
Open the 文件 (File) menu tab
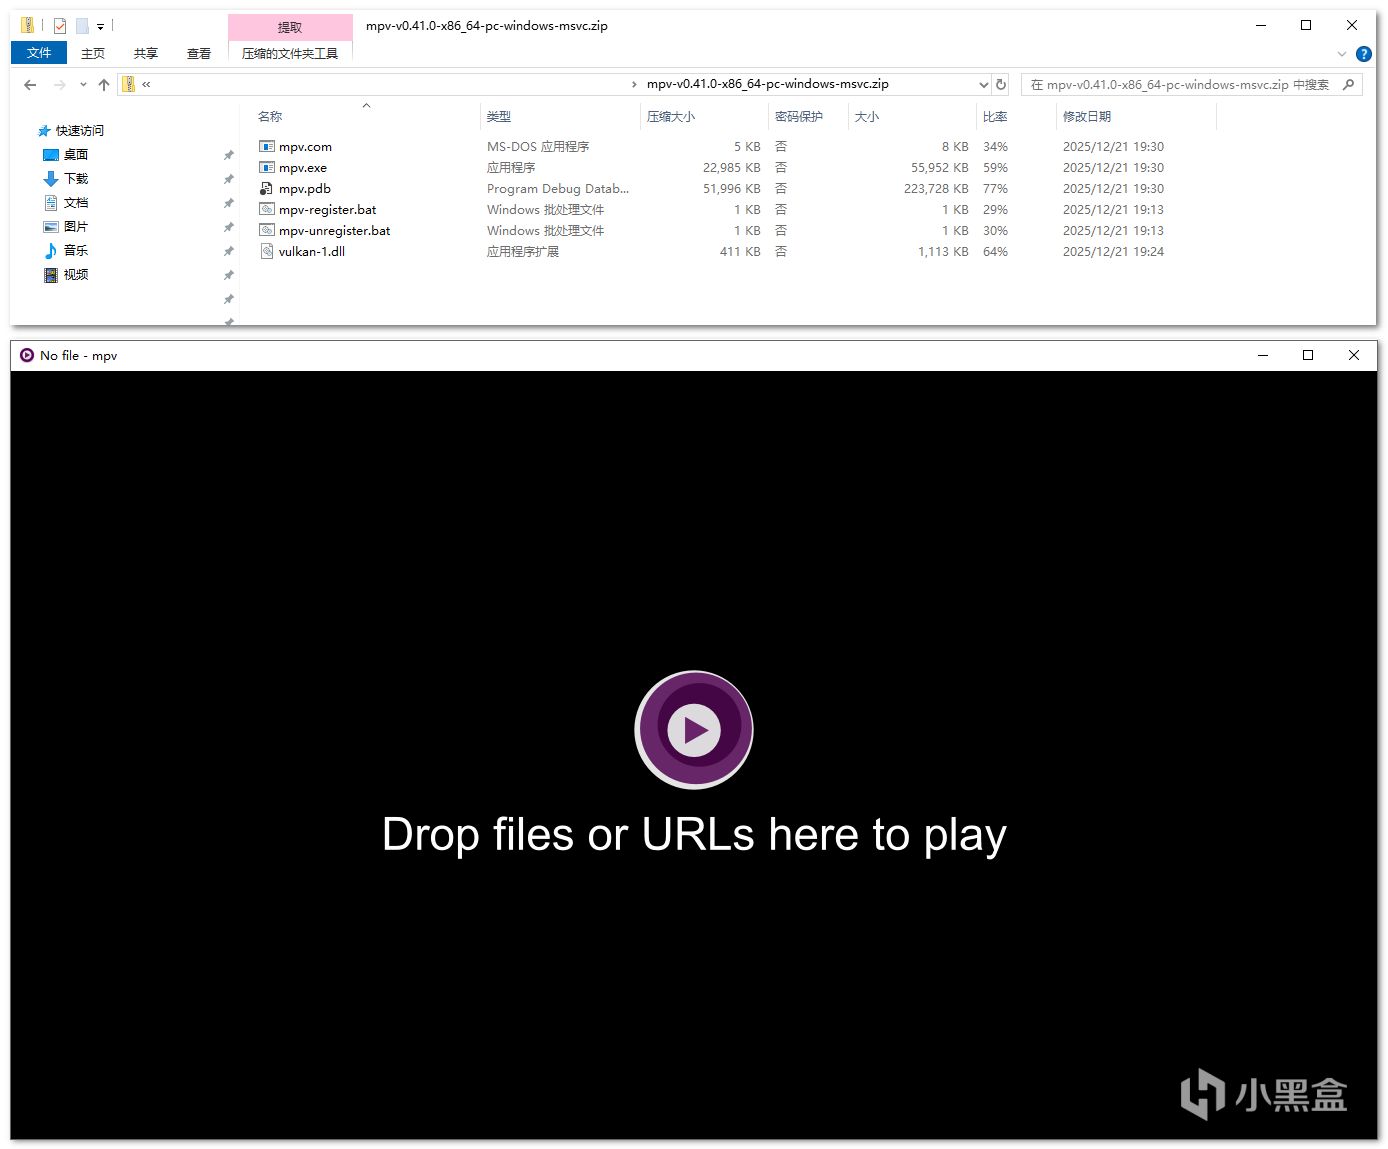coord(39,53)
